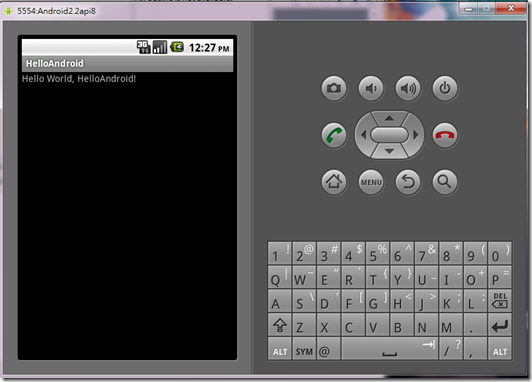532x382 pixels.
Task: Click the SYM key
Action: point(304,348)
